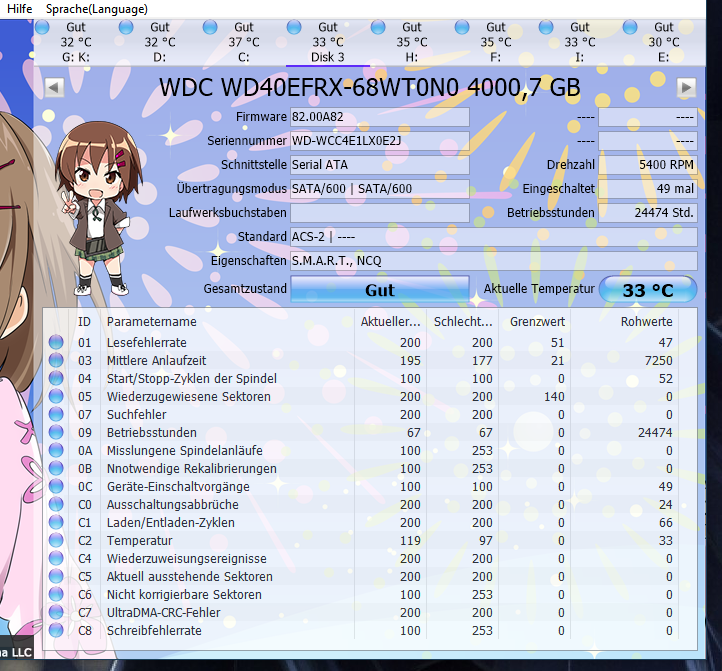
Task: Click status orb for Temperatur row C2
Action: pyautogui.click(x=56, y=540)
